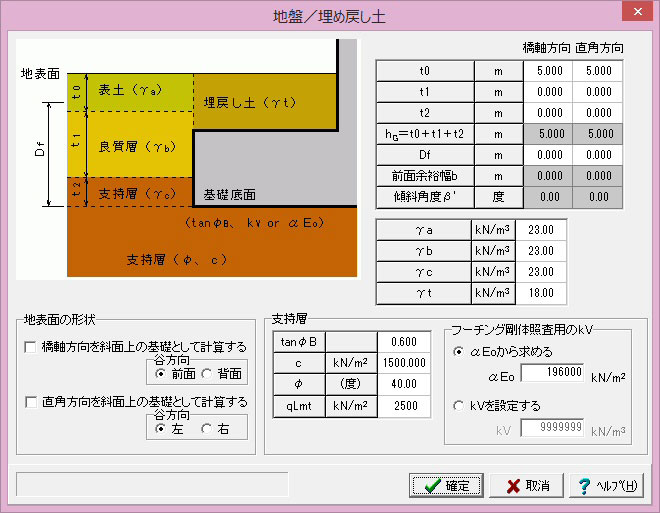This screenshot has width=660, height=513.
Task: Edit t2 直角方向 cell
Action: pos(597,113)
